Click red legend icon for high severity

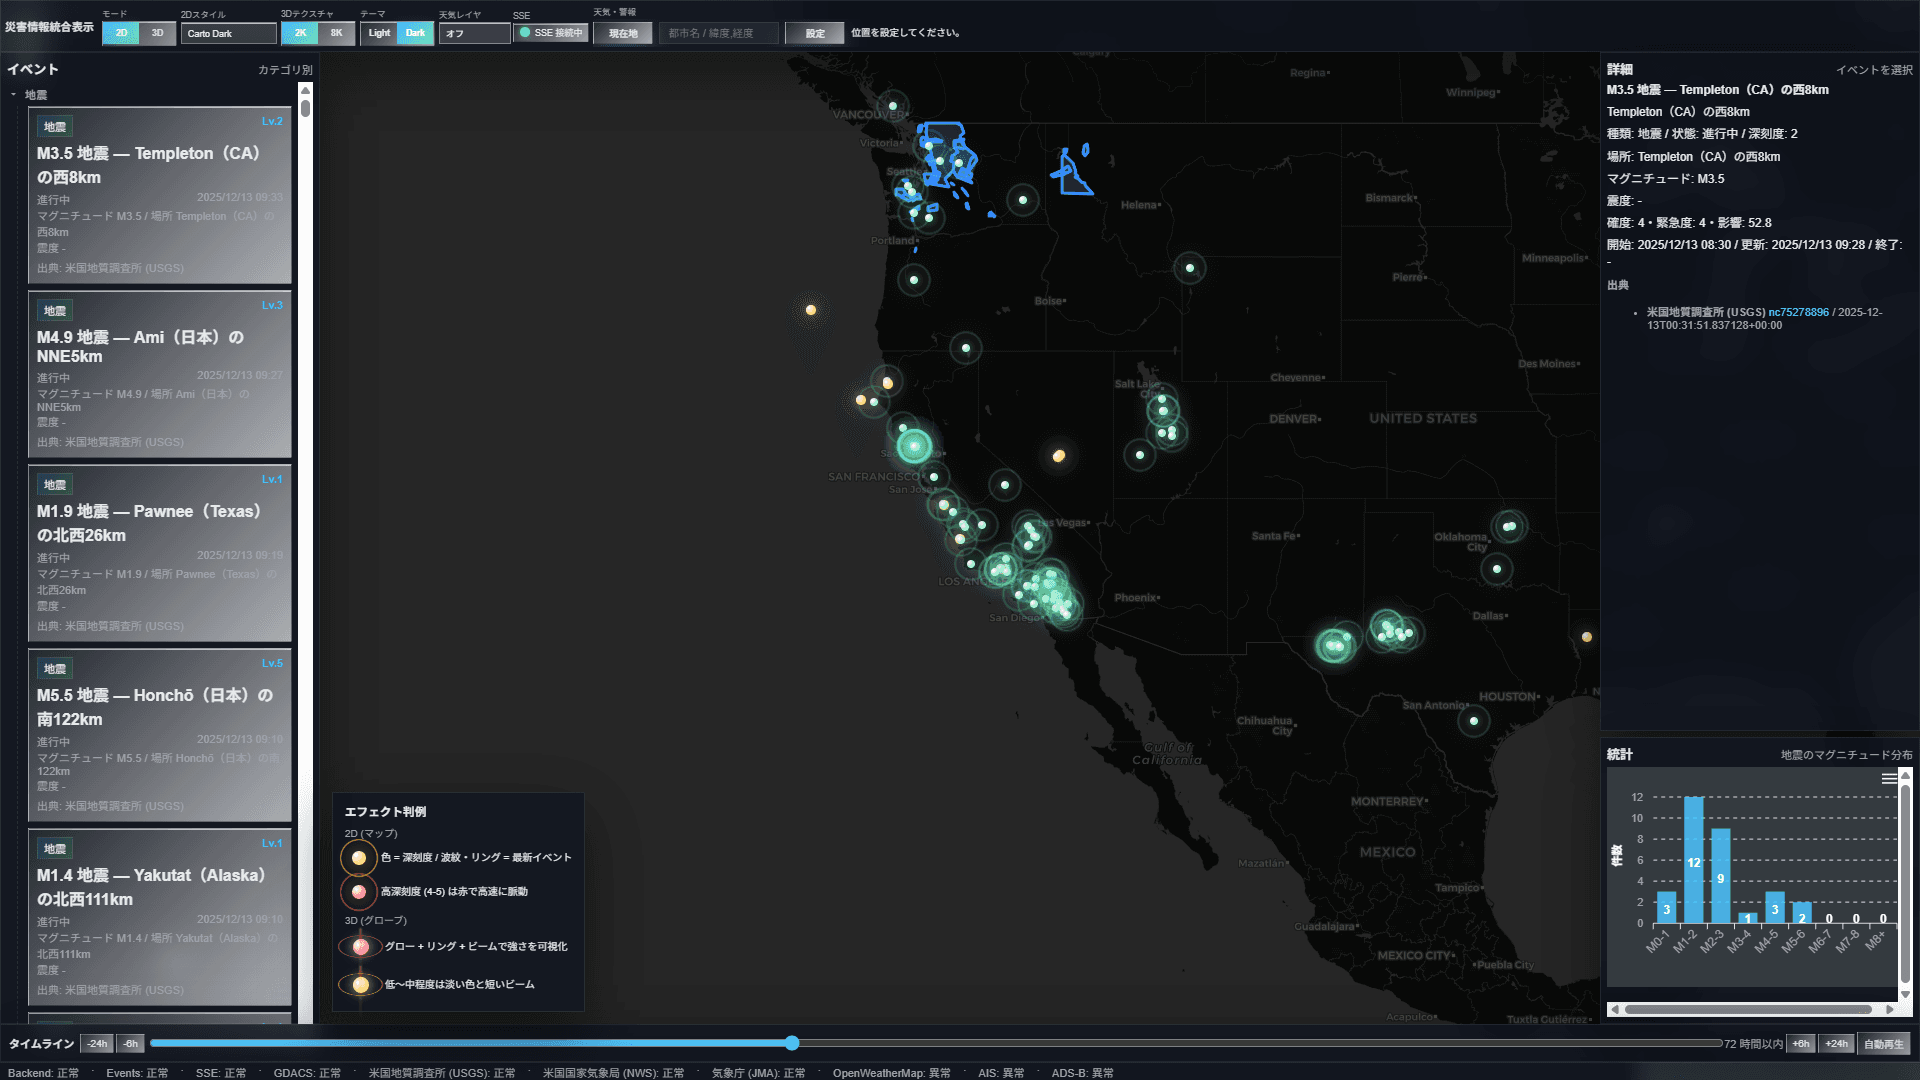[359, 892]
